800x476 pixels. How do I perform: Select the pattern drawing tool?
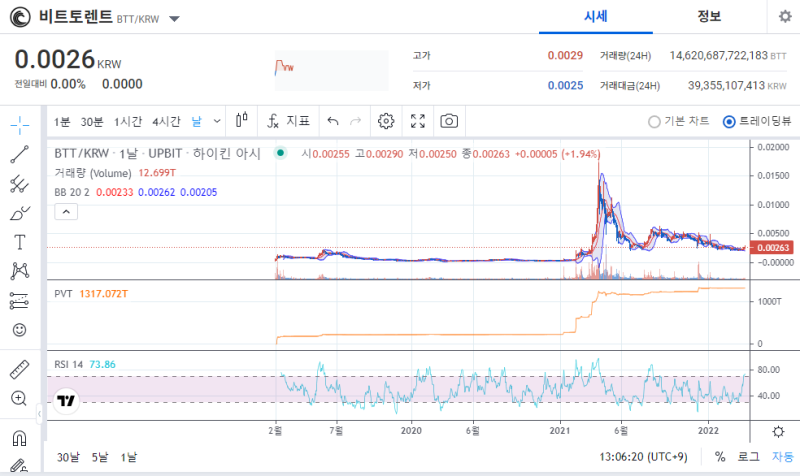coord(20,271)
